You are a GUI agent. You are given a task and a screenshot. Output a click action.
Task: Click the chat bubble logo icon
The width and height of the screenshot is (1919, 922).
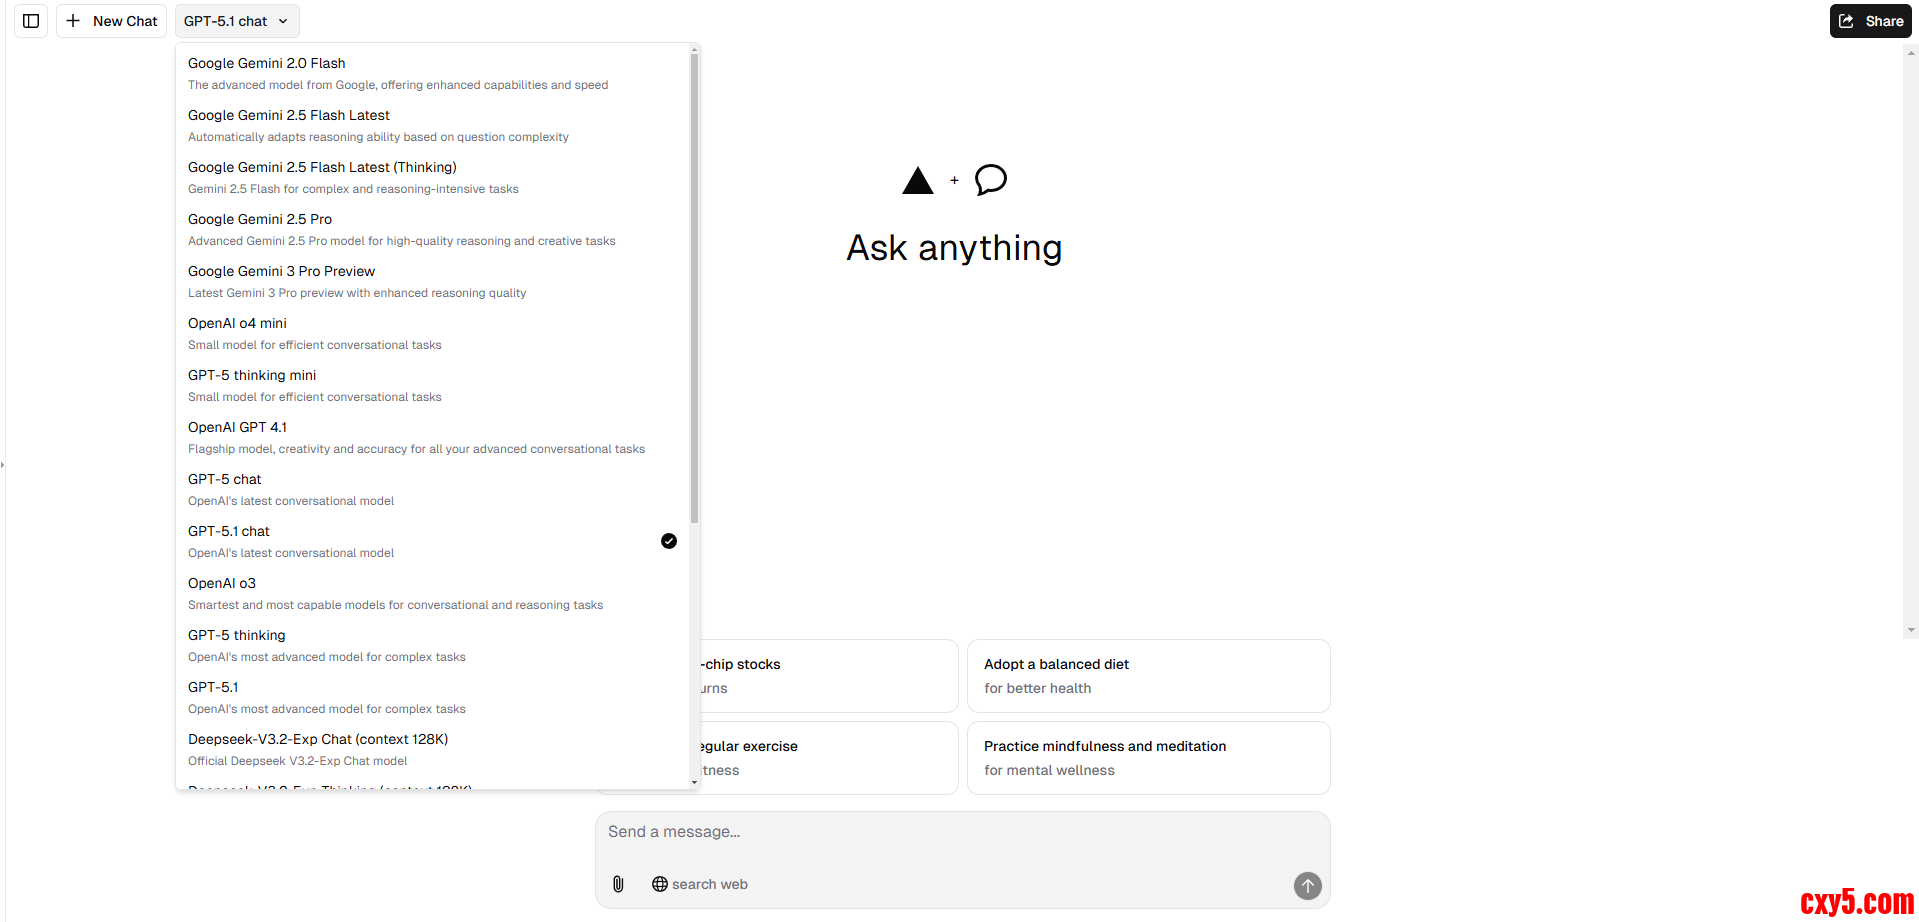[x=990, y=180]
